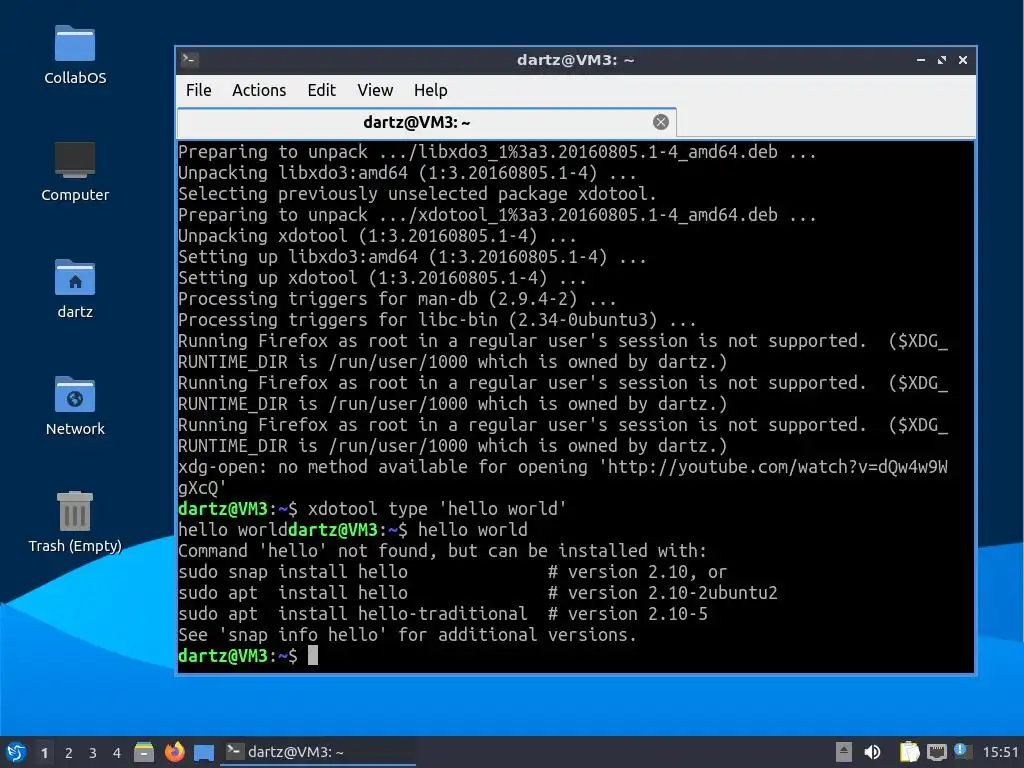This screenshot has height=768, width=1024.
Task: Click 'Command 'hello' not found' line
Action: (442, 551)
